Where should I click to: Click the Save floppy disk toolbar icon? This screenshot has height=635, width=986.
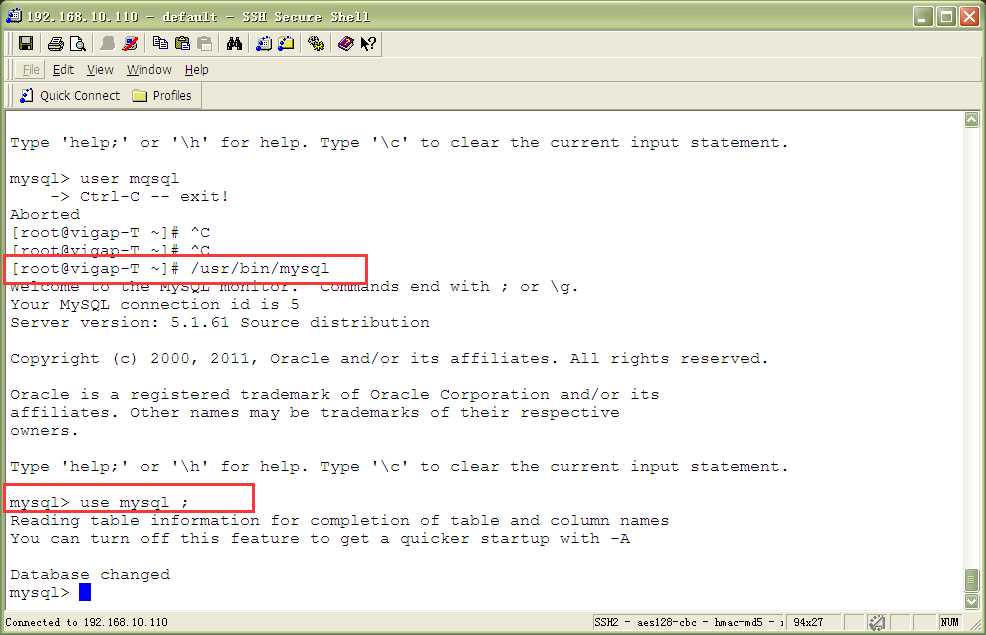point(26,43)
